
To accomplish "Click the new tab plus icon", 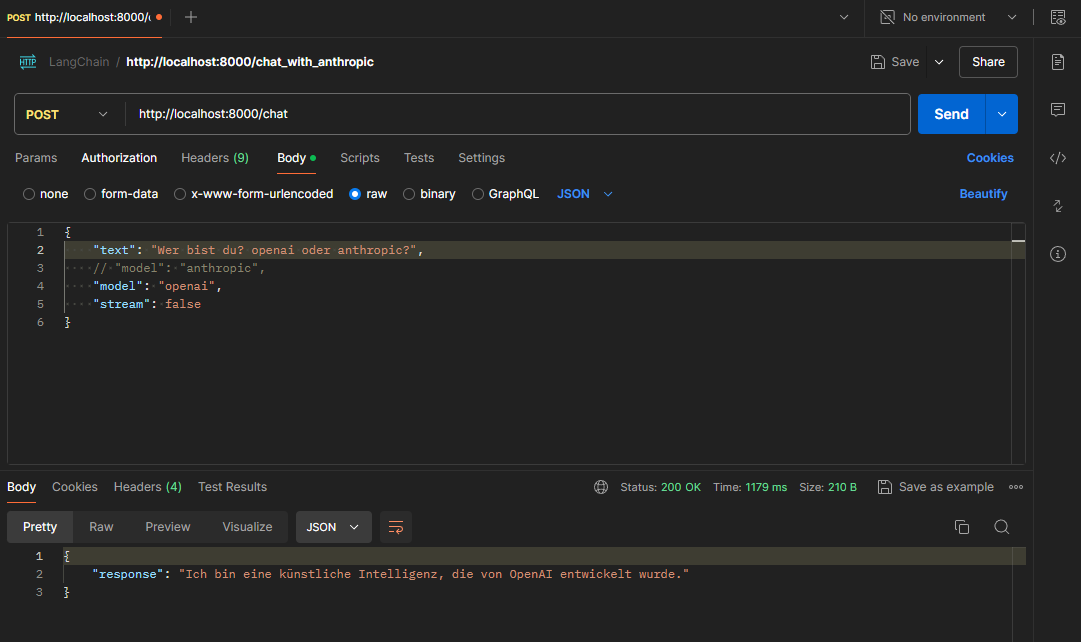I will pyautogui.click(x=191, y=17).
